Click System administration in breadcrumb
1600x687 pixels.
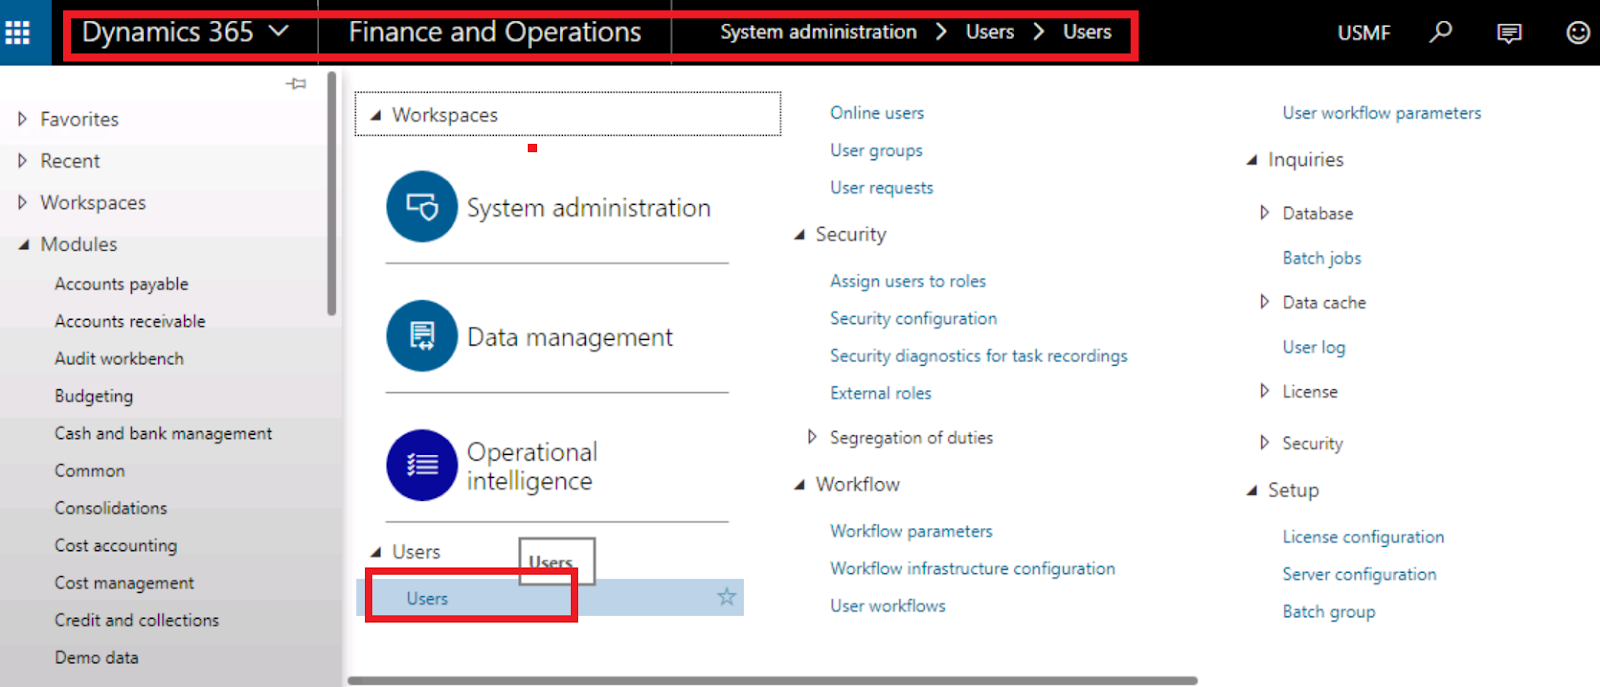click(x=818, y=32)
